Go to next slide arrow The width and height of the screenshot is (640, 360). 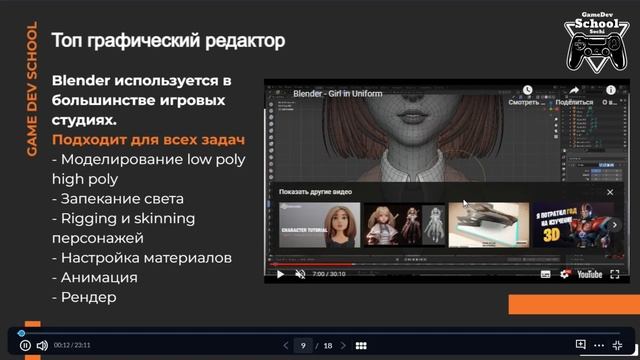click(x=343, y=346)
